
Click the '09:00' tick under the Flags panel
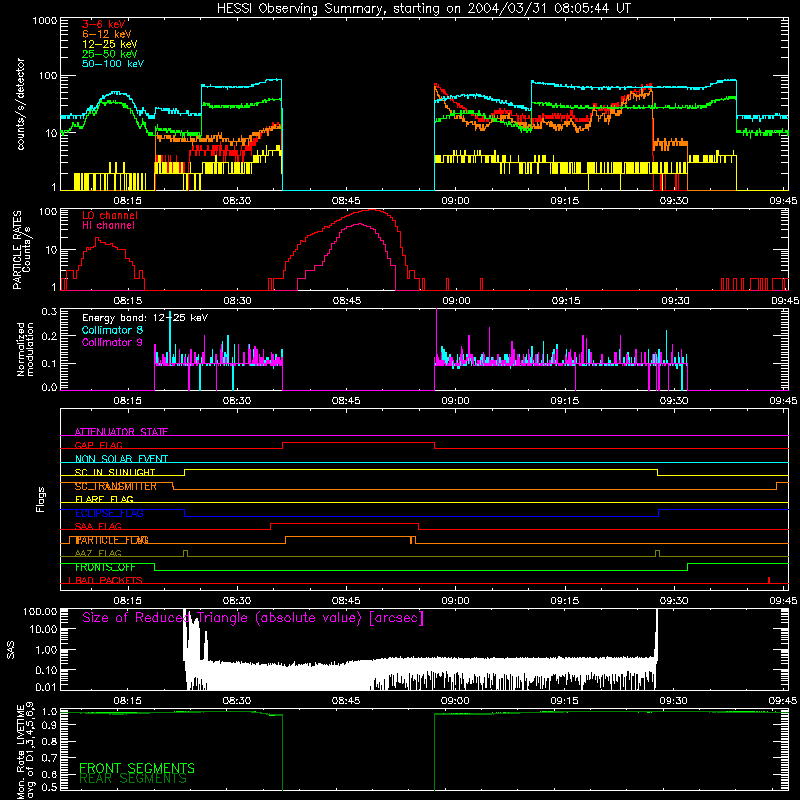click(x=455, y=601)
